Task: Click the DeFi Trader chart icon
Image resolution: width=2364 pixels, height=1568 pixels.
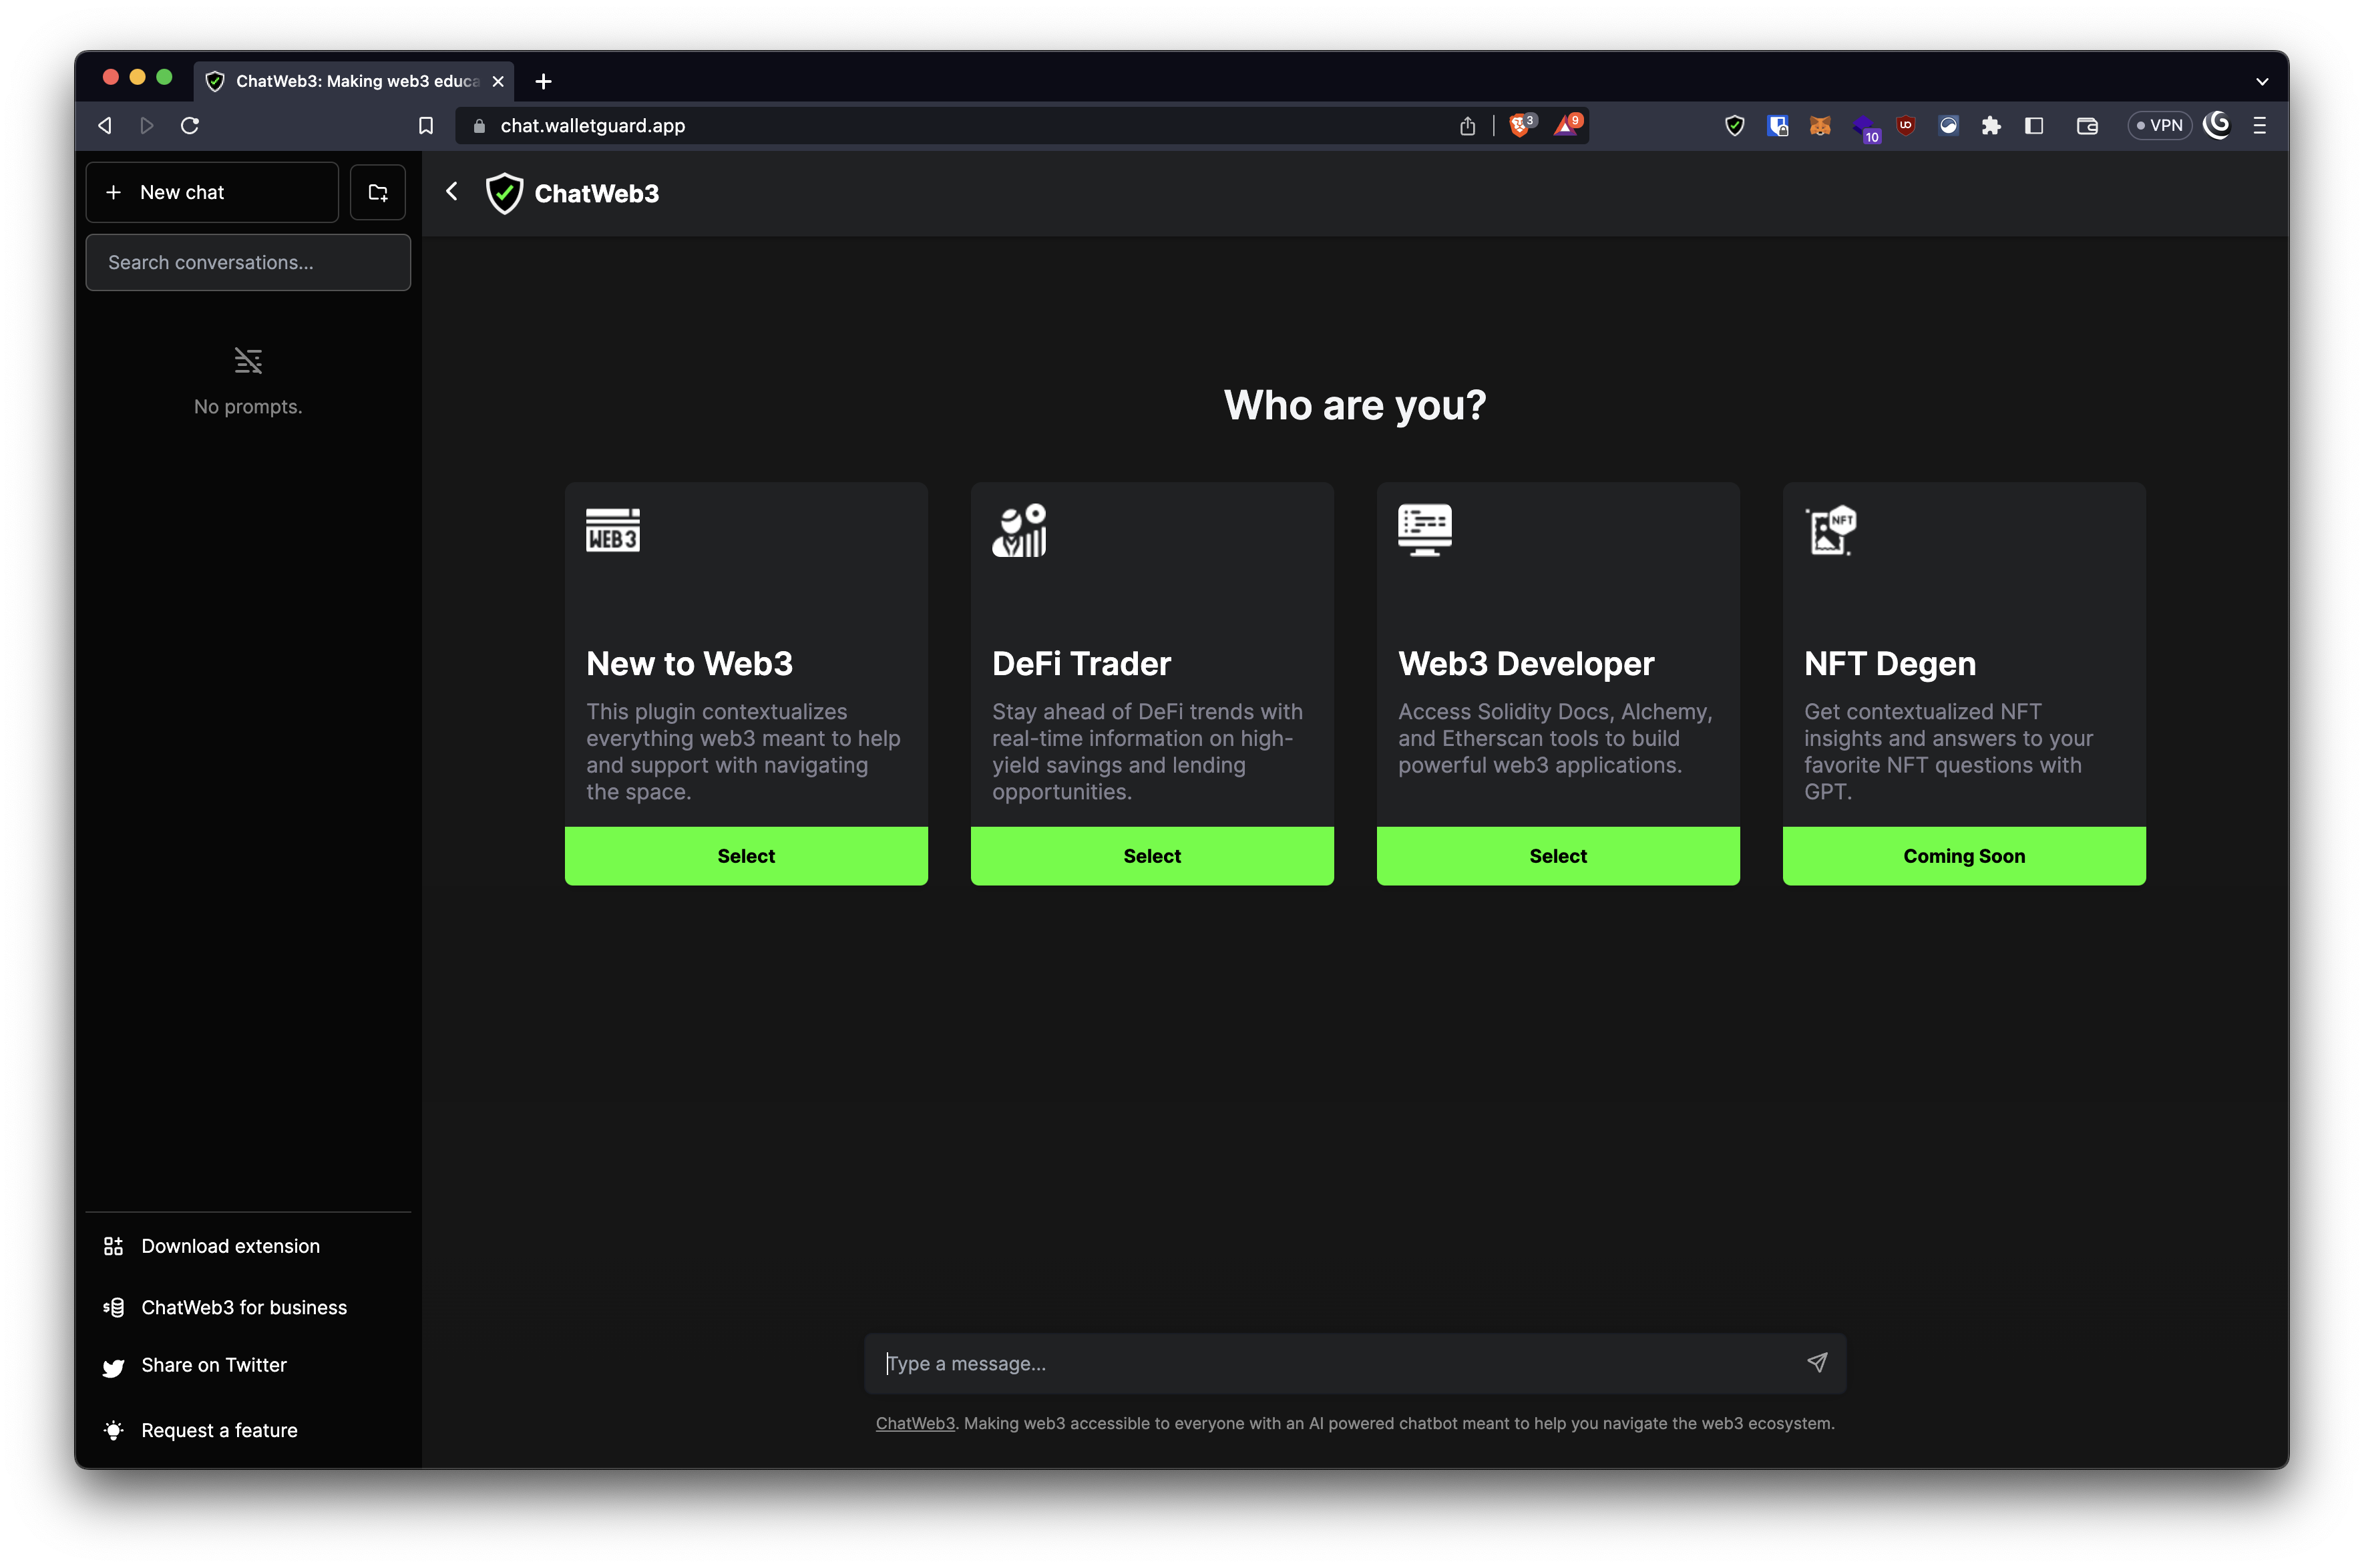Action: (x=1019, y=530)
